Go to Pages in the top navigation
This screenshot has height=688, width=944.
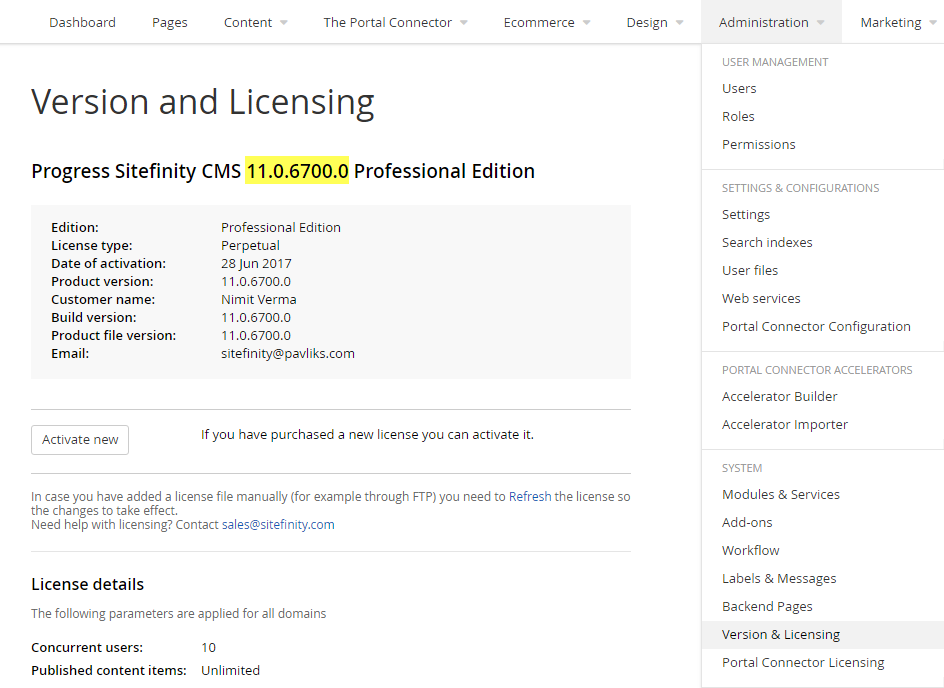(170, 22)
